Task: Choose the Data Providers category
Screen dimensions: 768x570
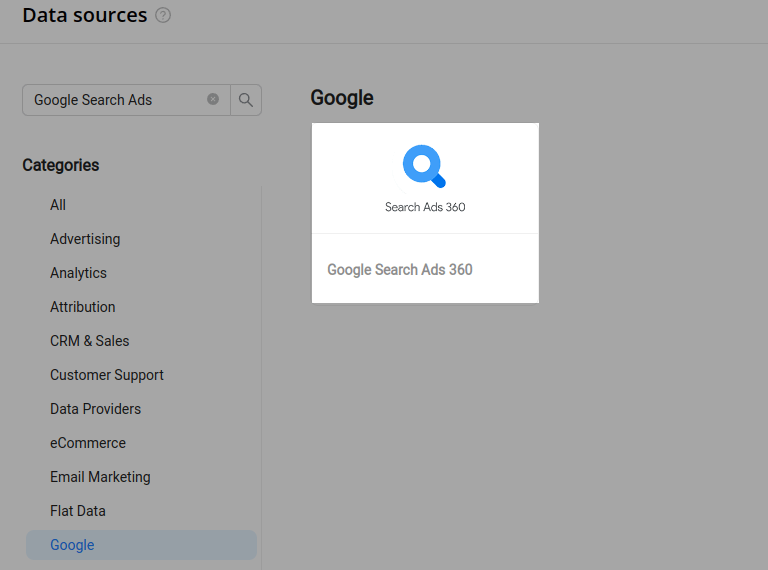Action: (96, 409)
